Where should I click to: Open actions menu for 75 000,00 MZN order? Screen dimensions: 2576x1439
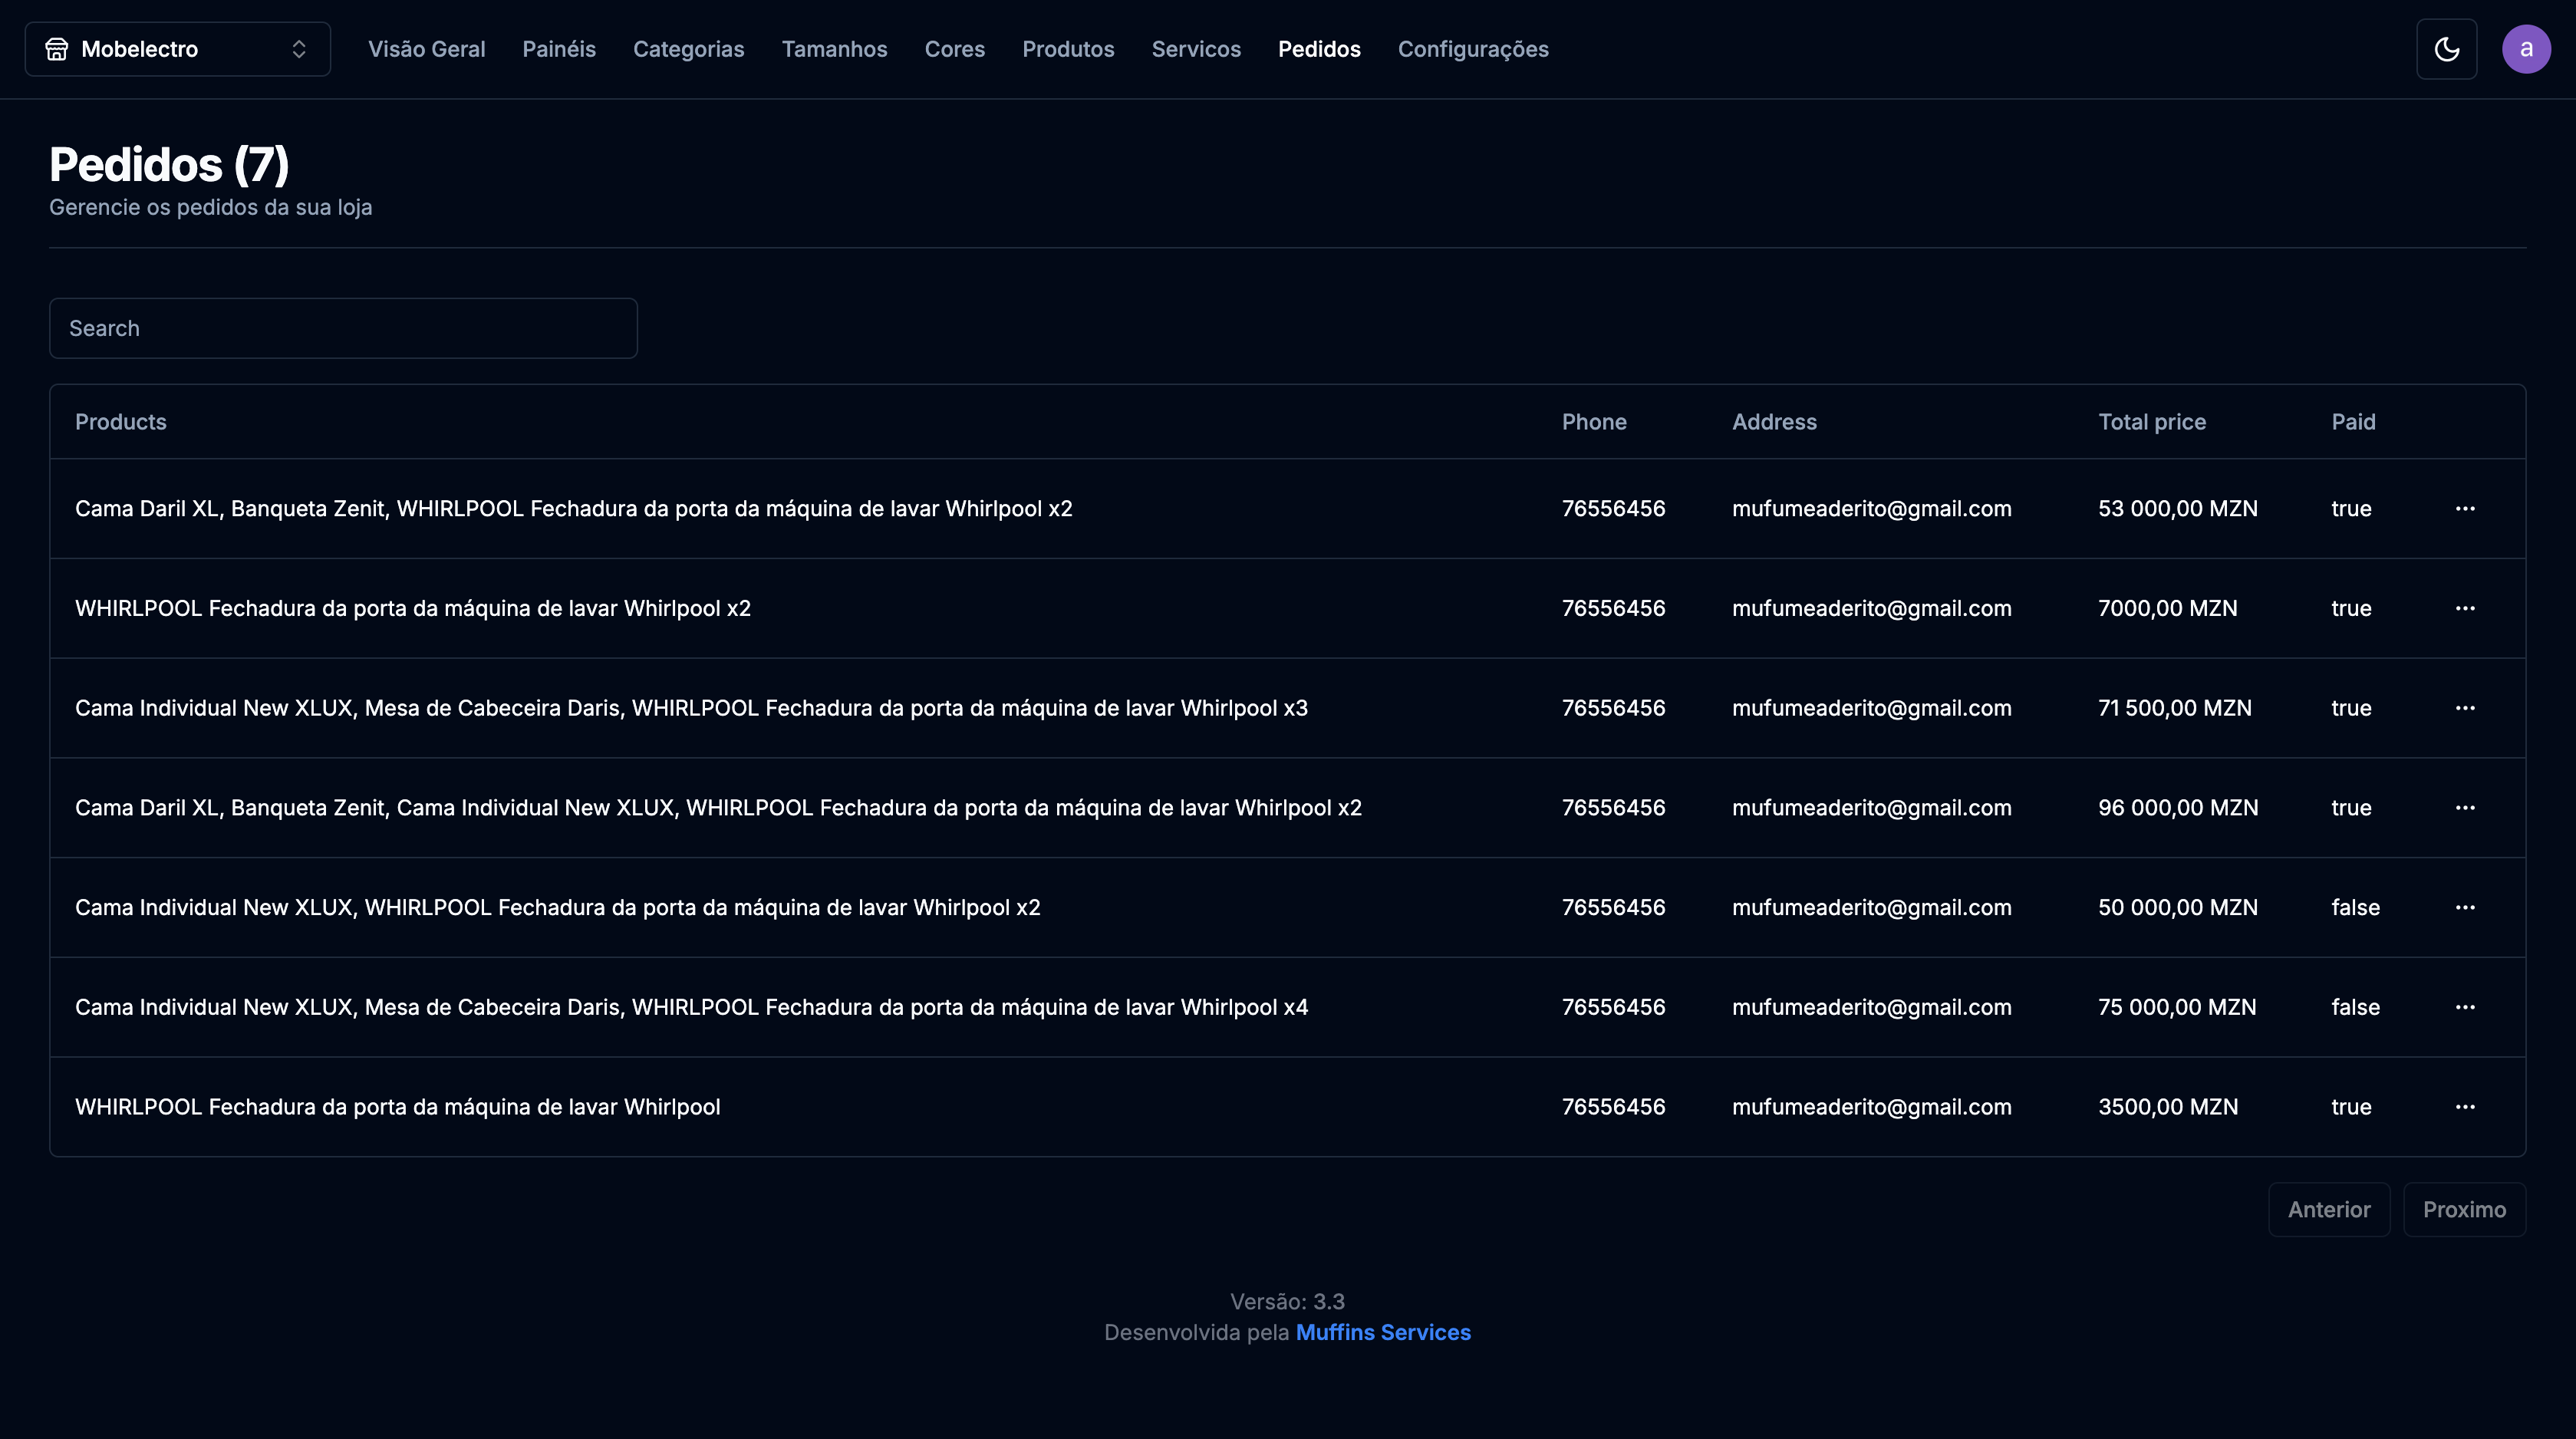point(2465,1007)
